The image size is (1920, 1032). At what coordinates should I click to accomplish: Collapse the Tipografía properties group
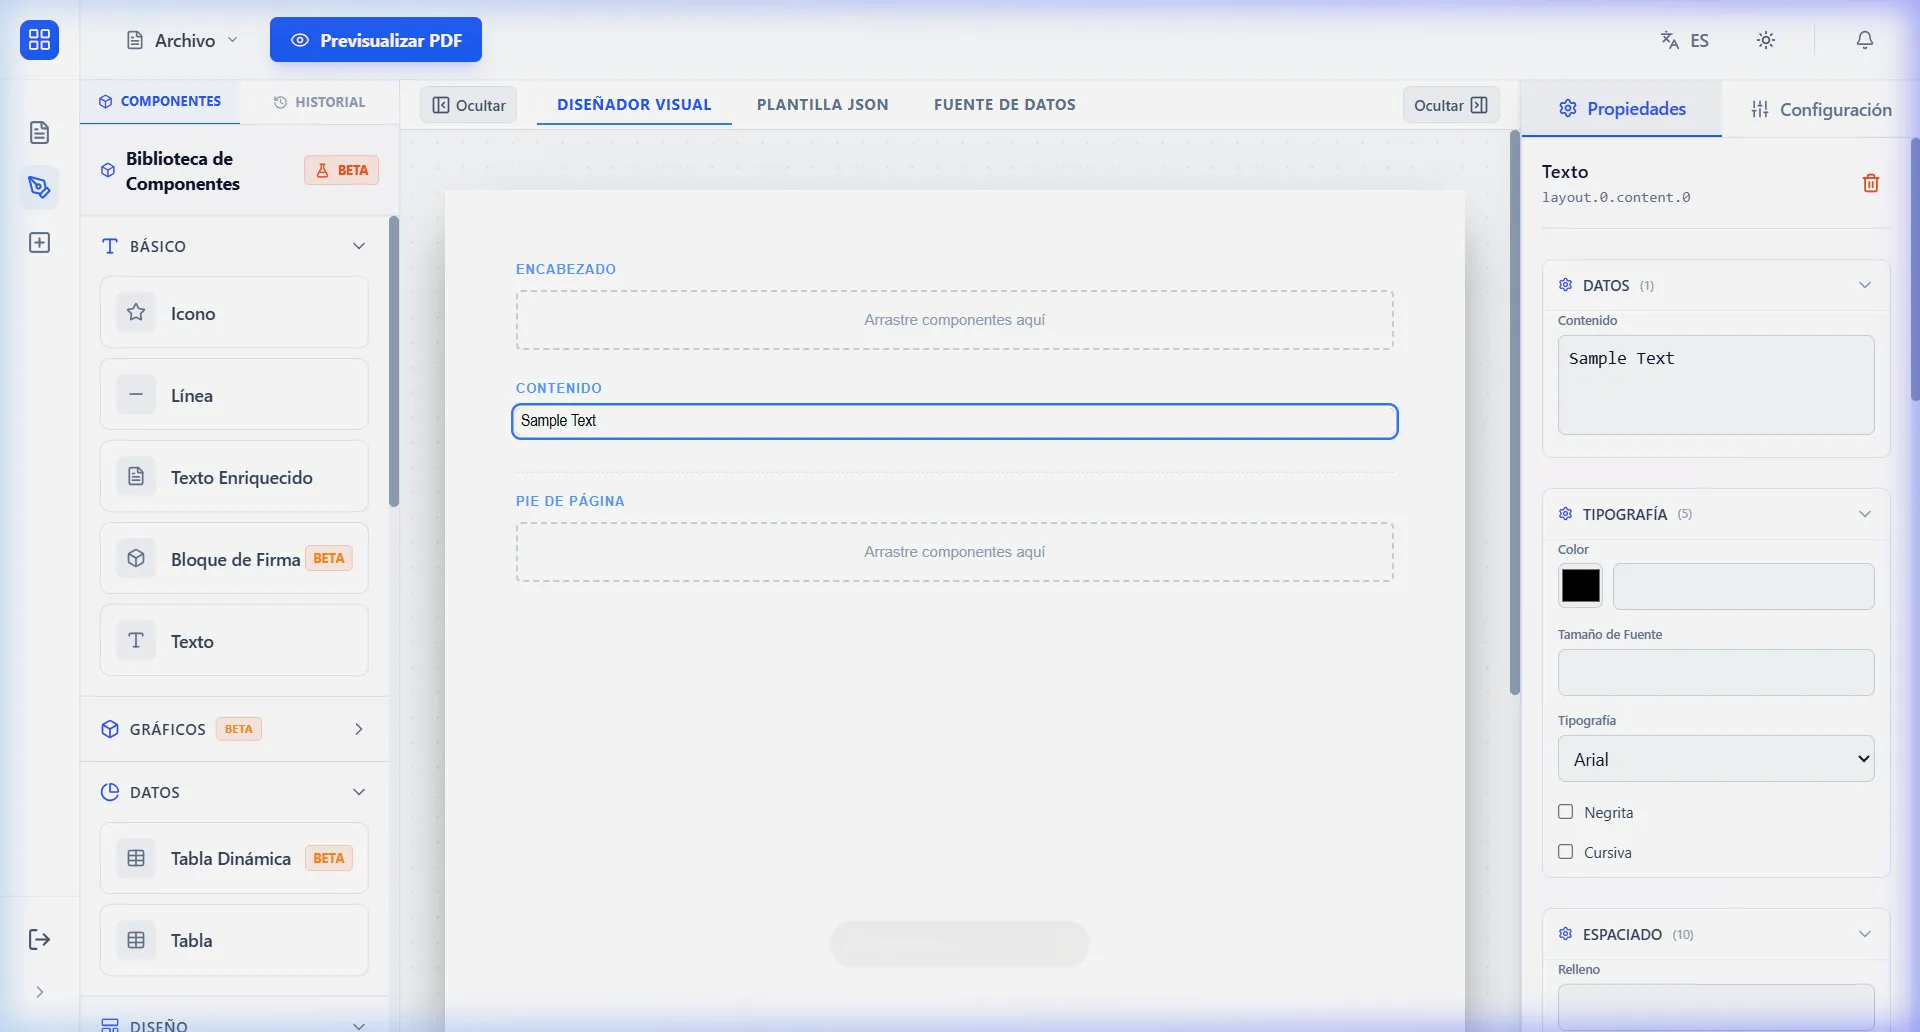coord(1865,514)
